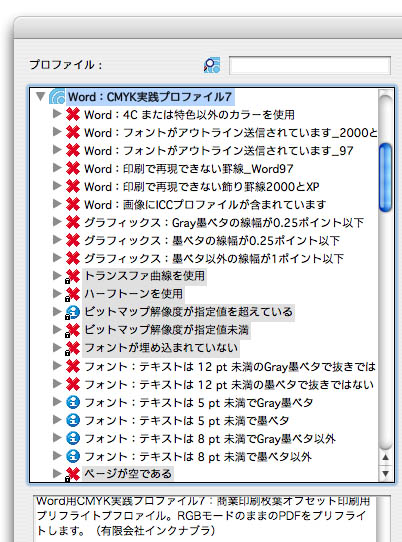Click blue info icon beside テキストは 8 pt 未満で墨ベタ以外
Screen dimensions: 402x542
[73, 456]
